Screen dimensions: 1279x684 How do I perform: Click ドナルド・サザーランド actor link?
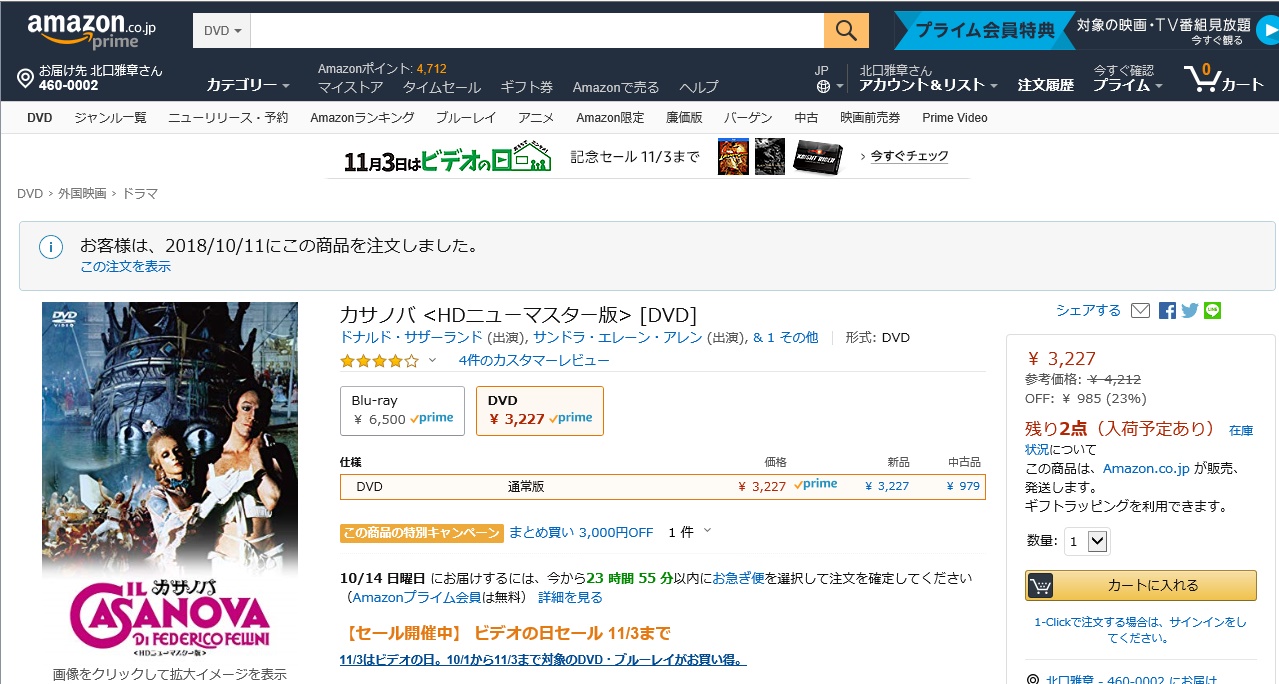pos(412,337)
